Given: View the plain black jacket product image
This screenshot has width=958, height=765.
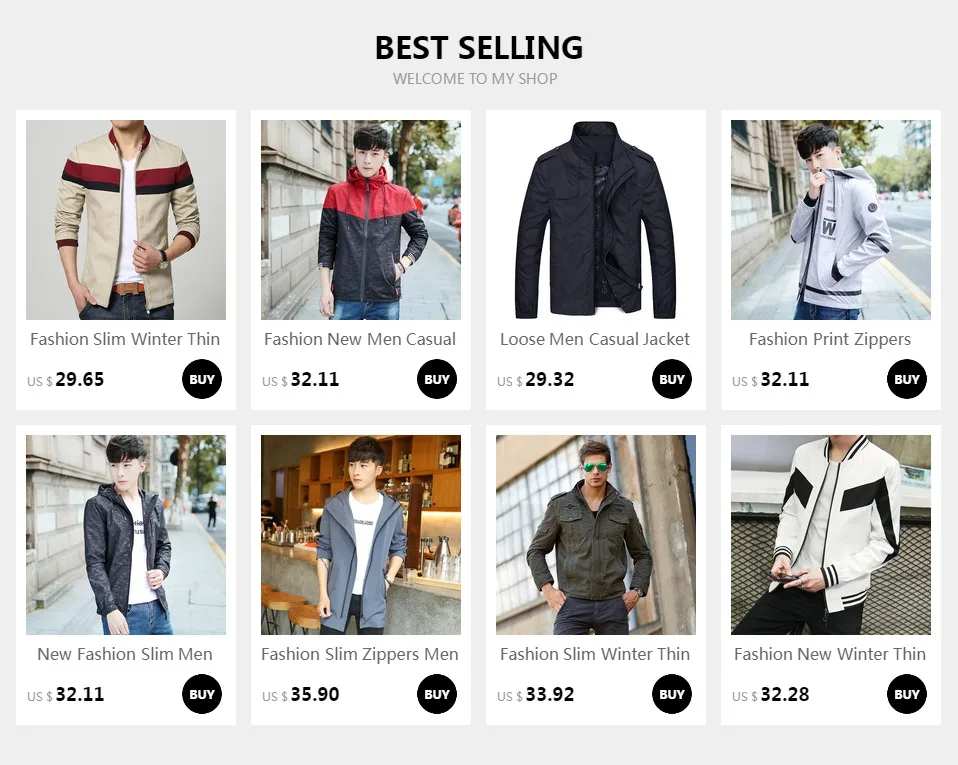Looking at the screenshot, I should tap(596, 220).
